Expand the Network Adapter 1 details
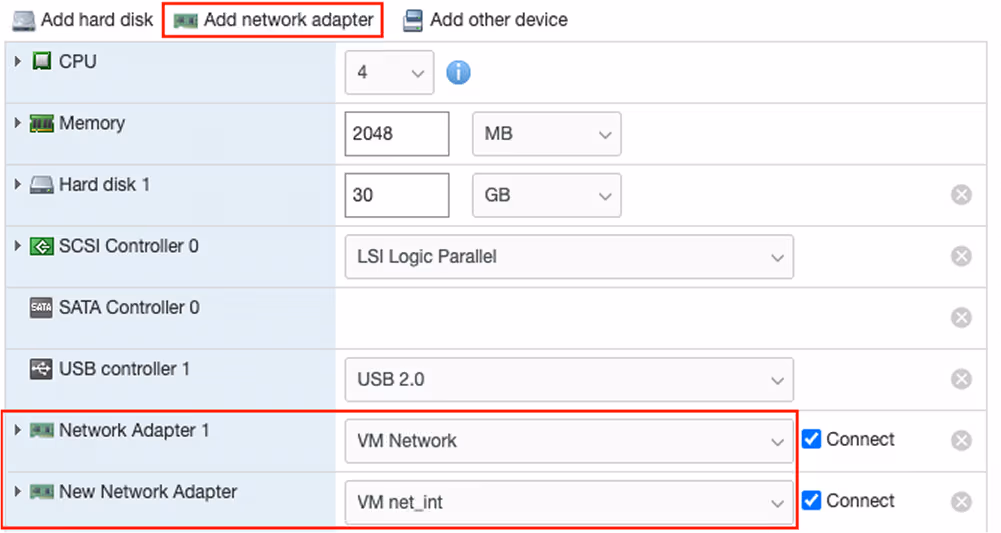The image size is (1001, 533). (x=18, y=430)
